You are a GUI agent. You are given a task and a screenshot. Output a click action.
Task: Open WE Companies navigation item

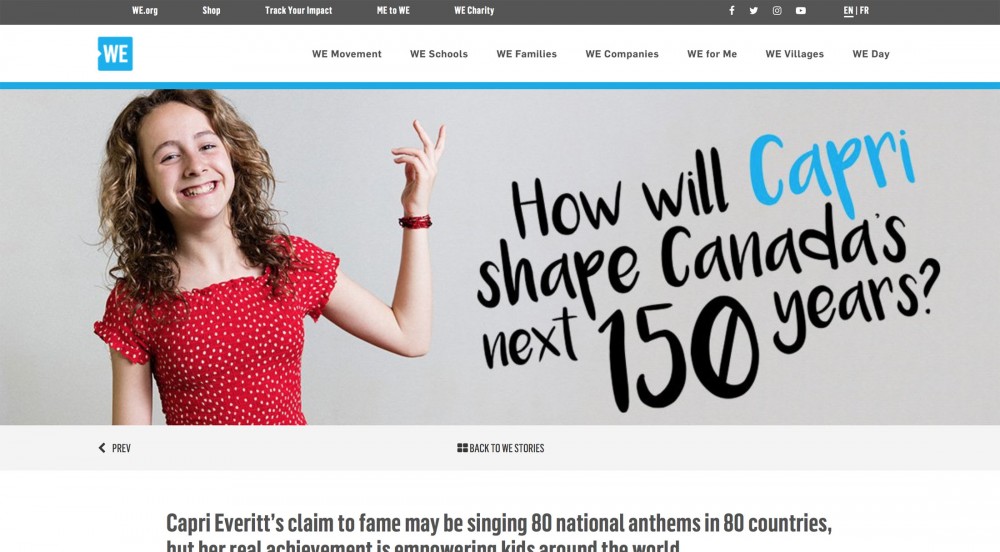[x=622, y=54]
